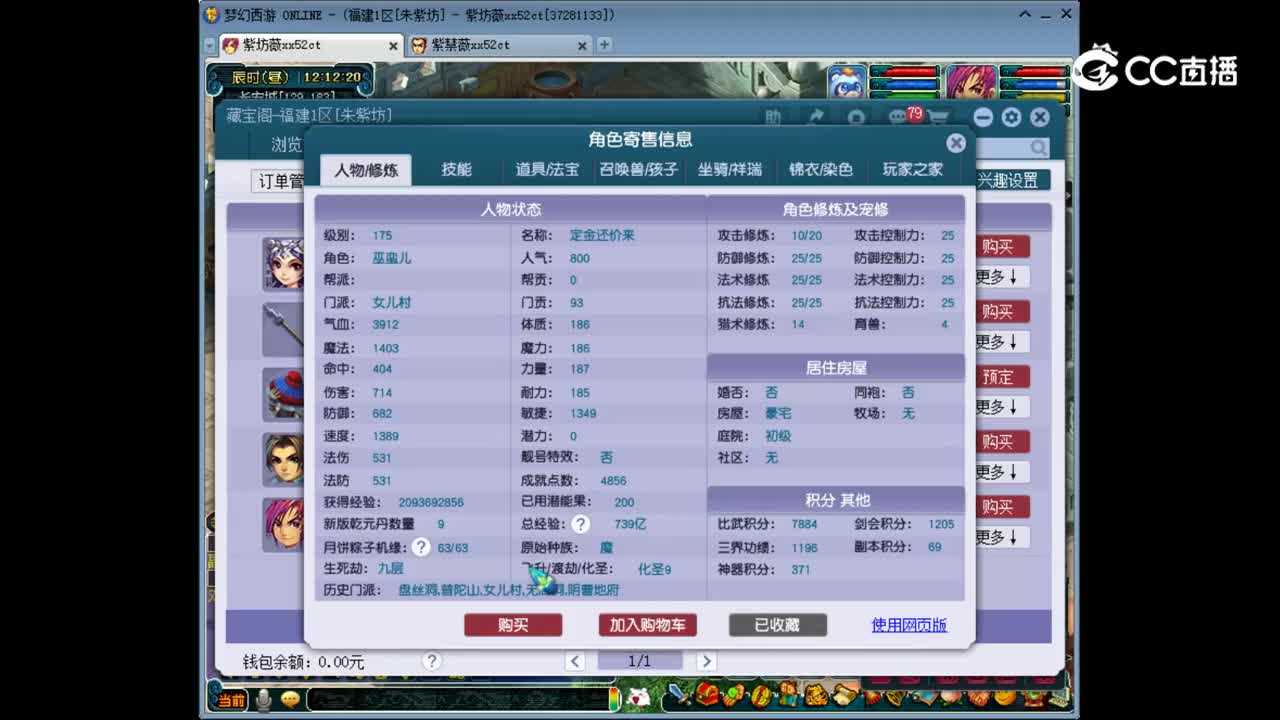Viewport: 1280px width, 720px height.
Task: Switch to the 人物/修炼 tab
Action: point(366,170)
